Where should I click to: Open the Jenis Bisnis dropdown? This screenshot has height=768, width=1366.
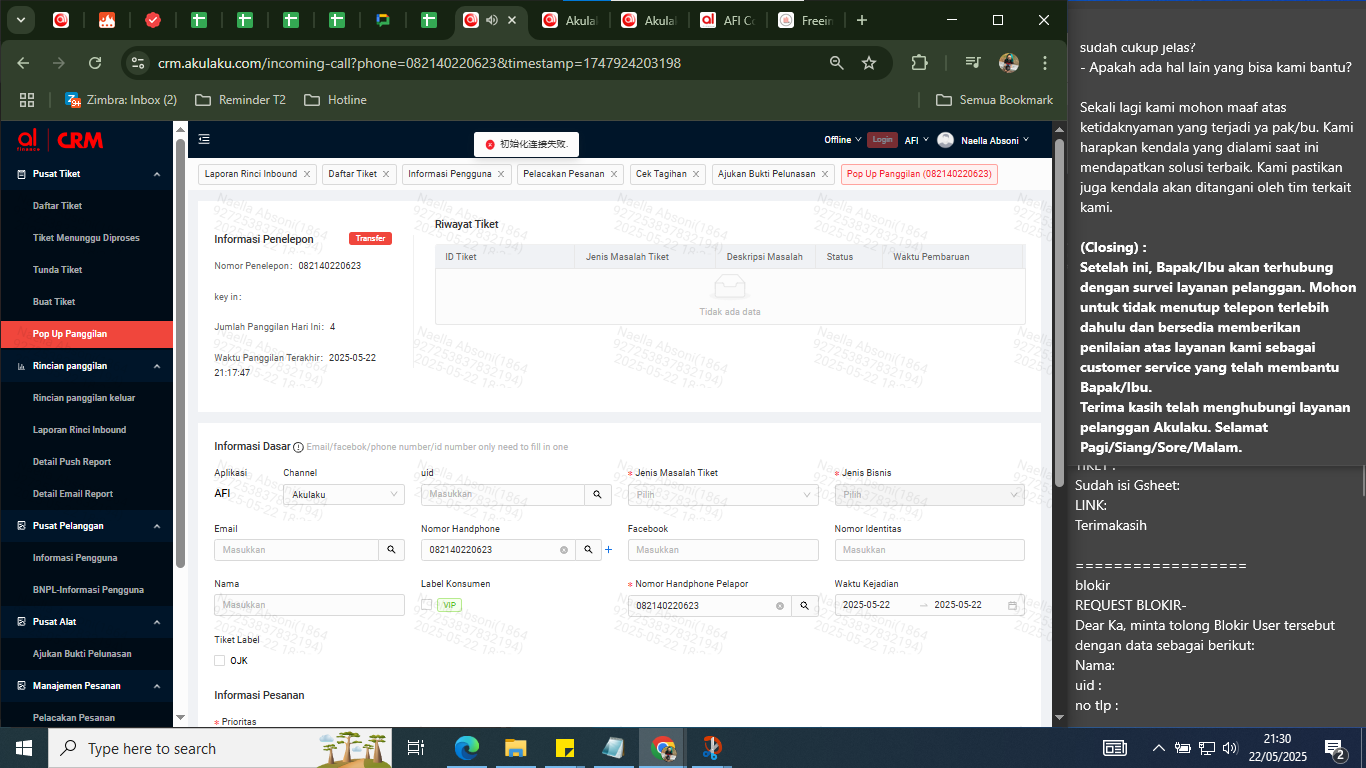click(x=930, y=494)
